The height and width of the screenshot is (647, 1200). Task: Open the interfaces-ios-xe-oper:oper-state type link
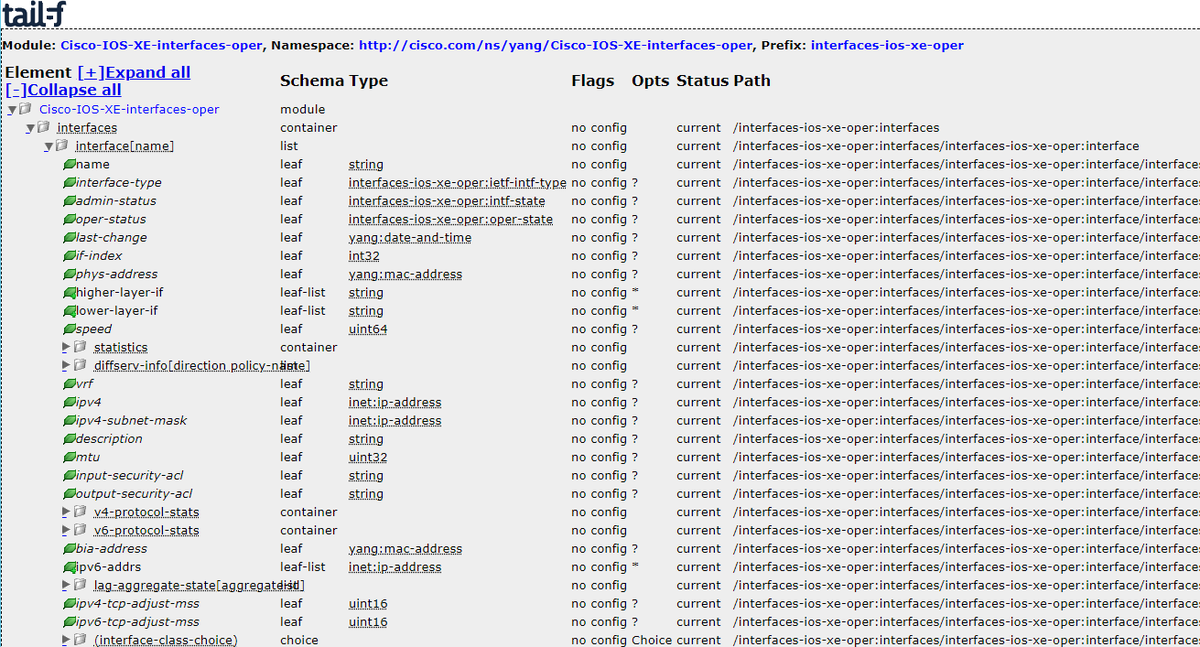coord(450,219)
